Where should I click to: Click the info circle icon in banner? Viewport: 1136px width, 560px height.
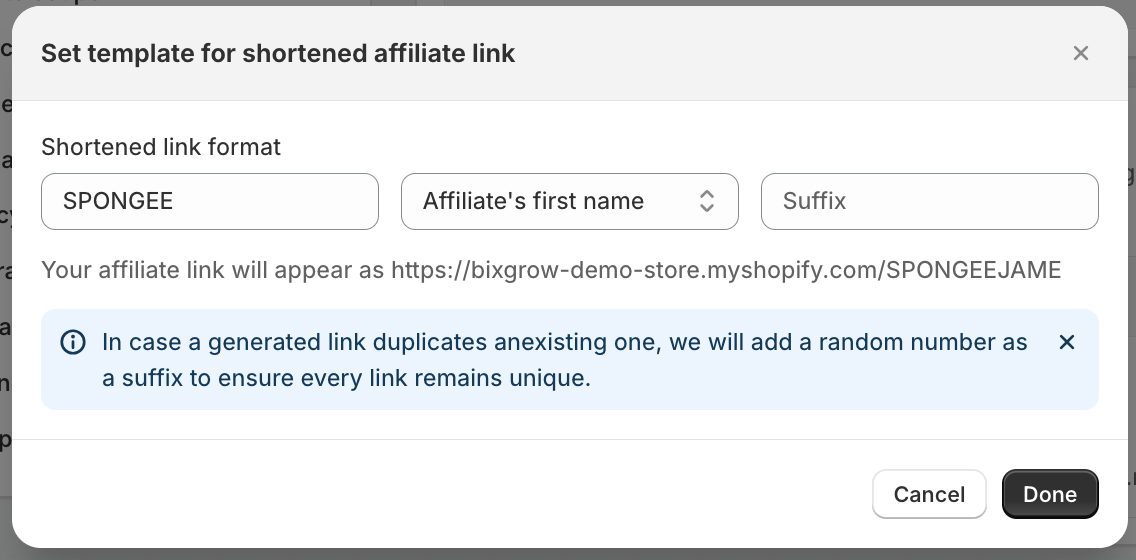point(73,343)
